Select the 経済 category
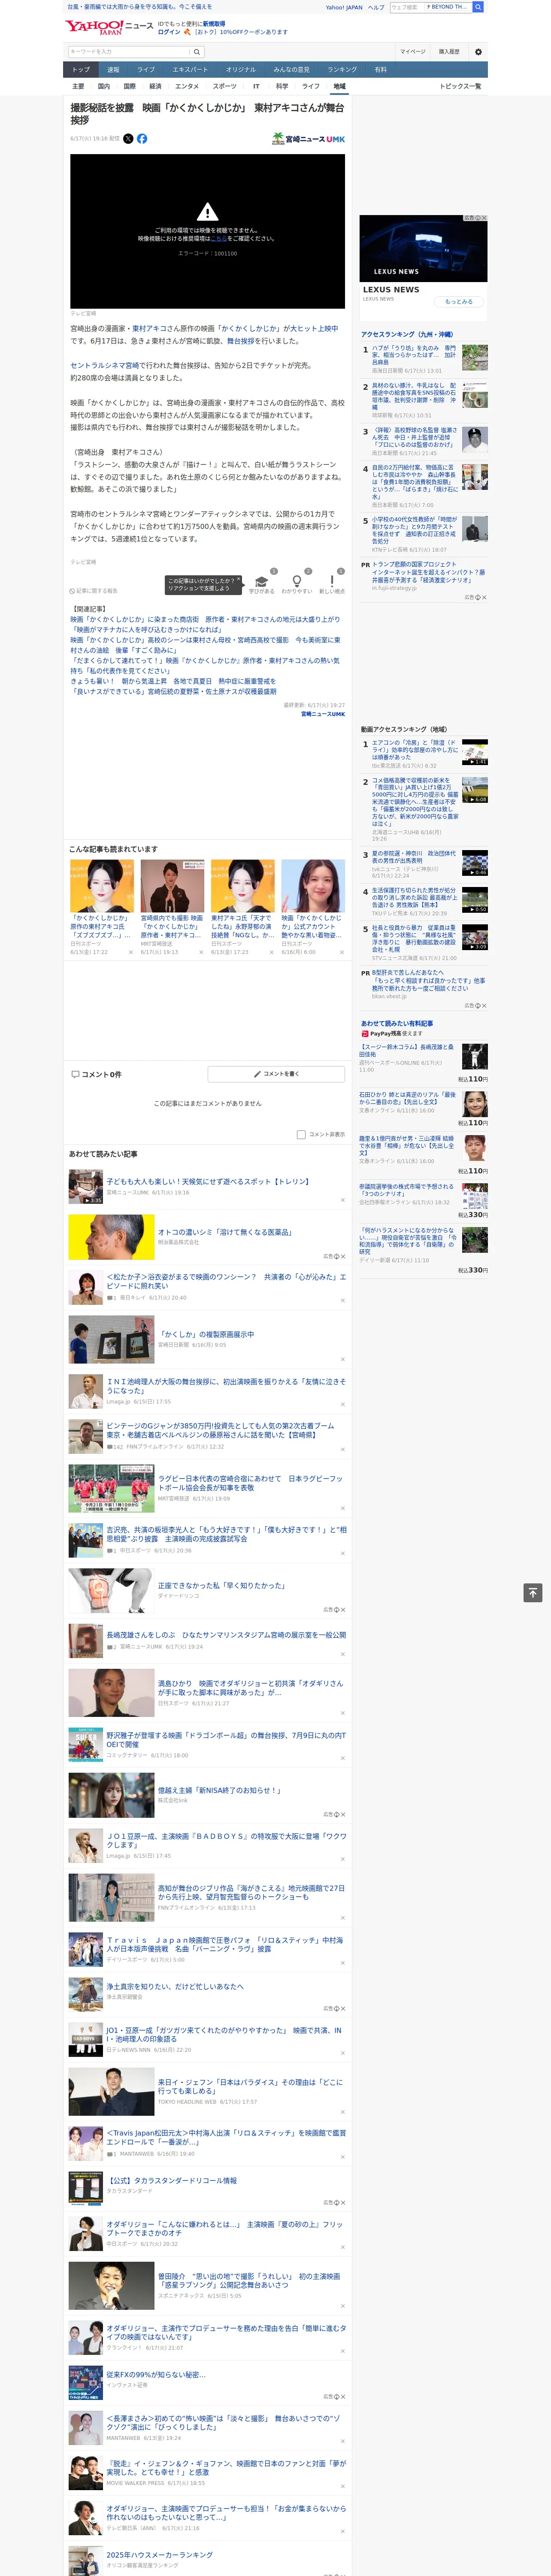This screenshot has width=551, height=2576. click(155, 86)
